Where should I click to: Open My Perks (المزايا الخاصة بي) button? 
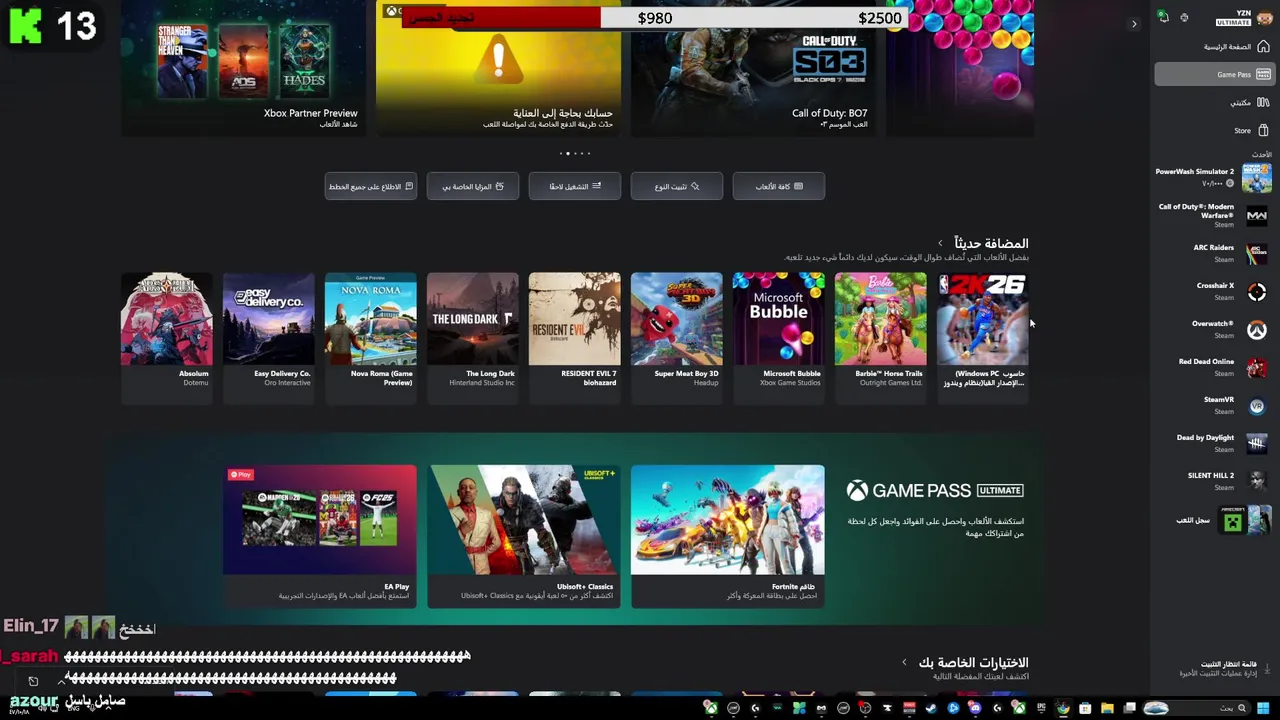point(472,186)
